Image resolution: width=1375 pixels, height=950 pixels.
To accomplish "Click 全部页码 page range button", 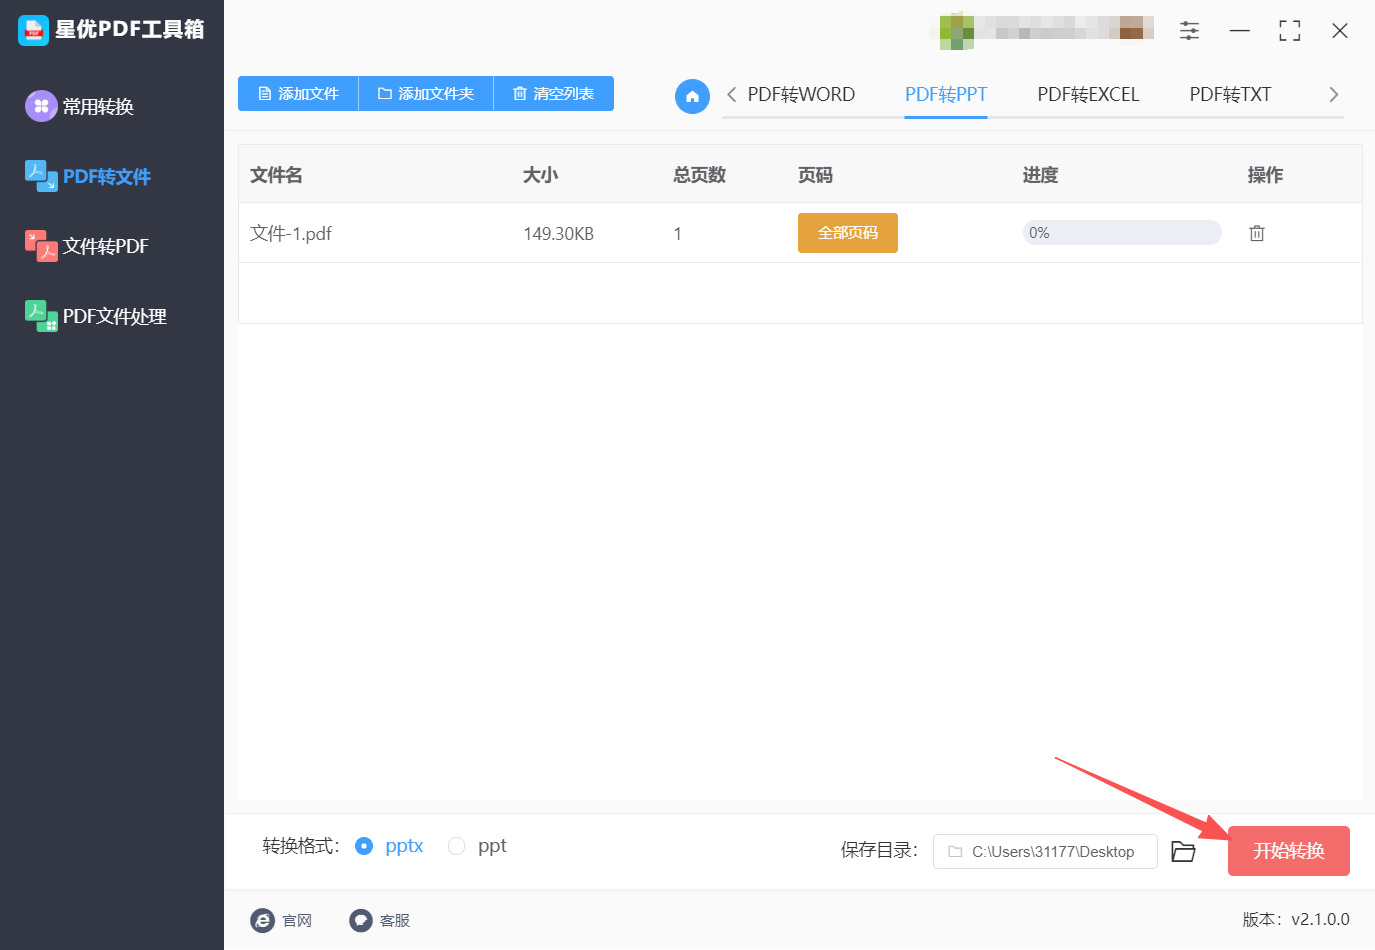I will 848,233.
